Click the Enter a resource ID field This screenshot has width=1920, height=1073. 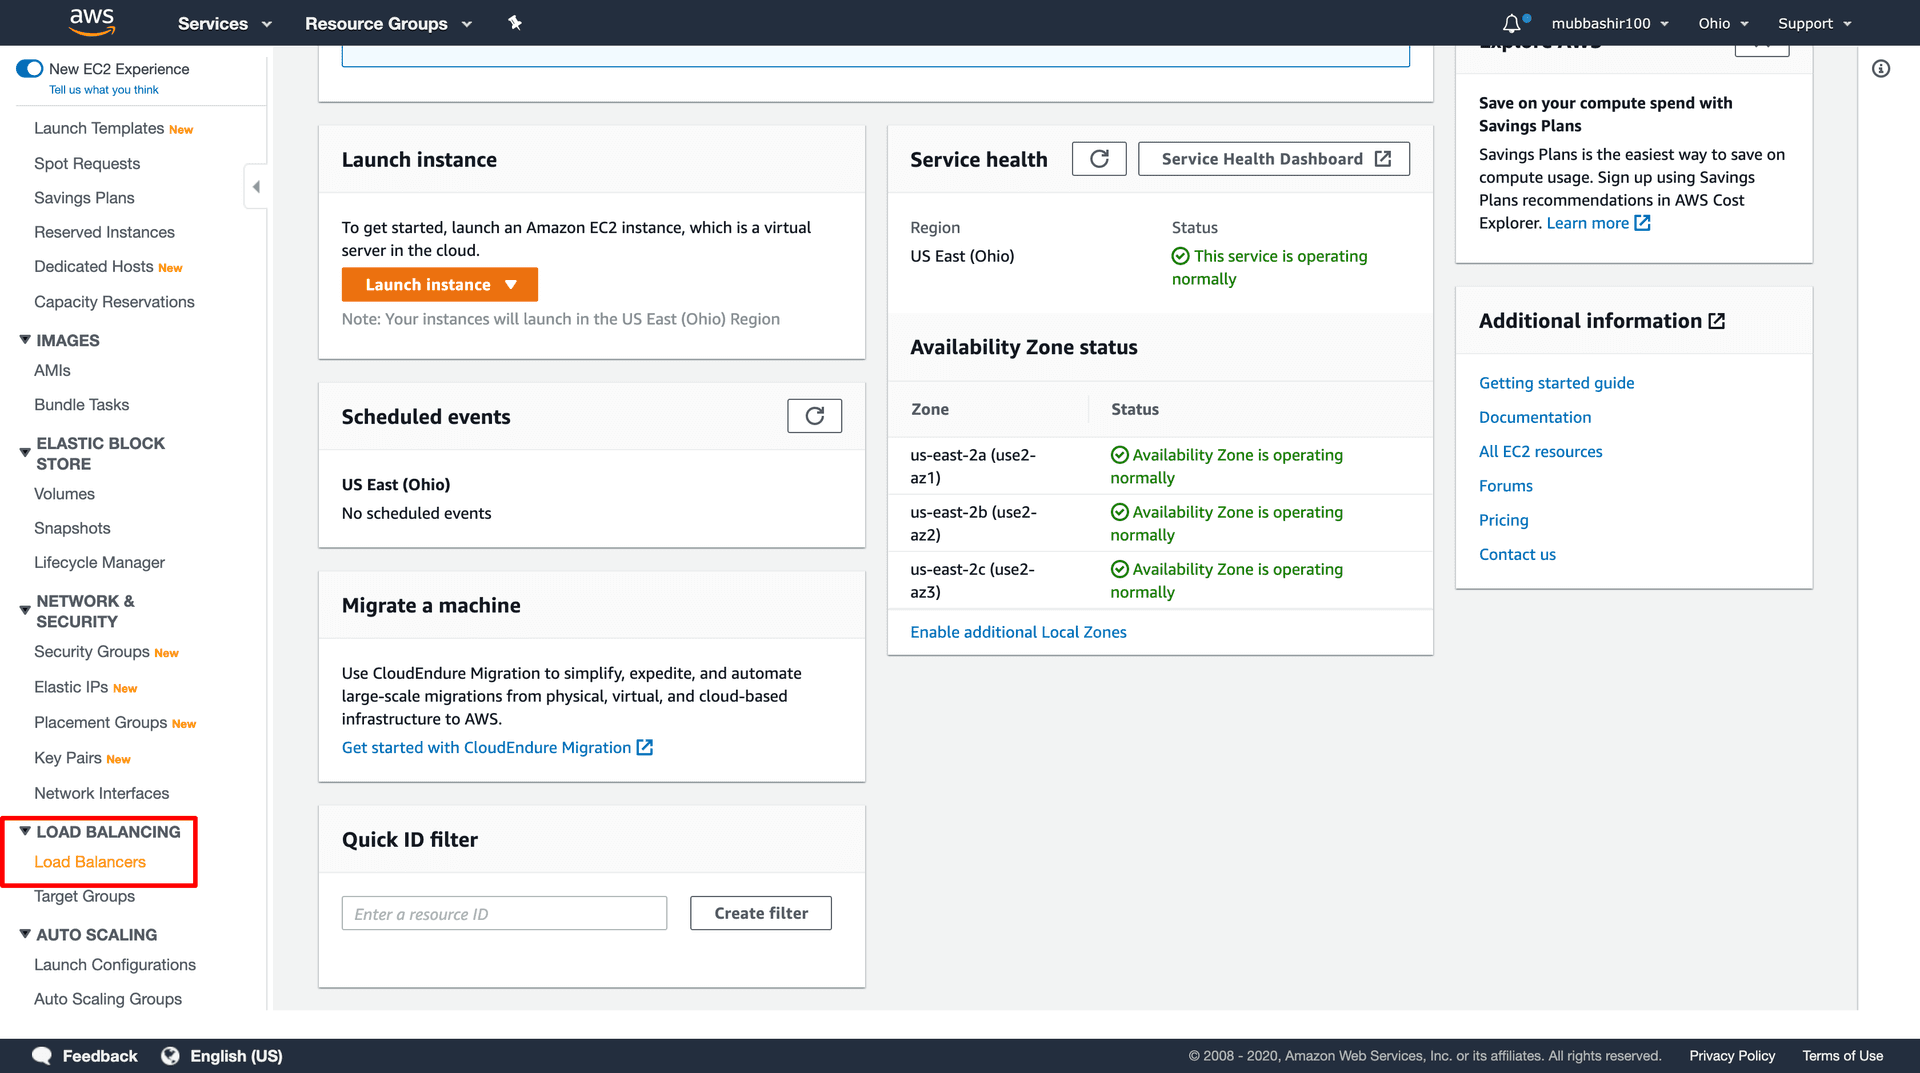(x=504, y=913)
